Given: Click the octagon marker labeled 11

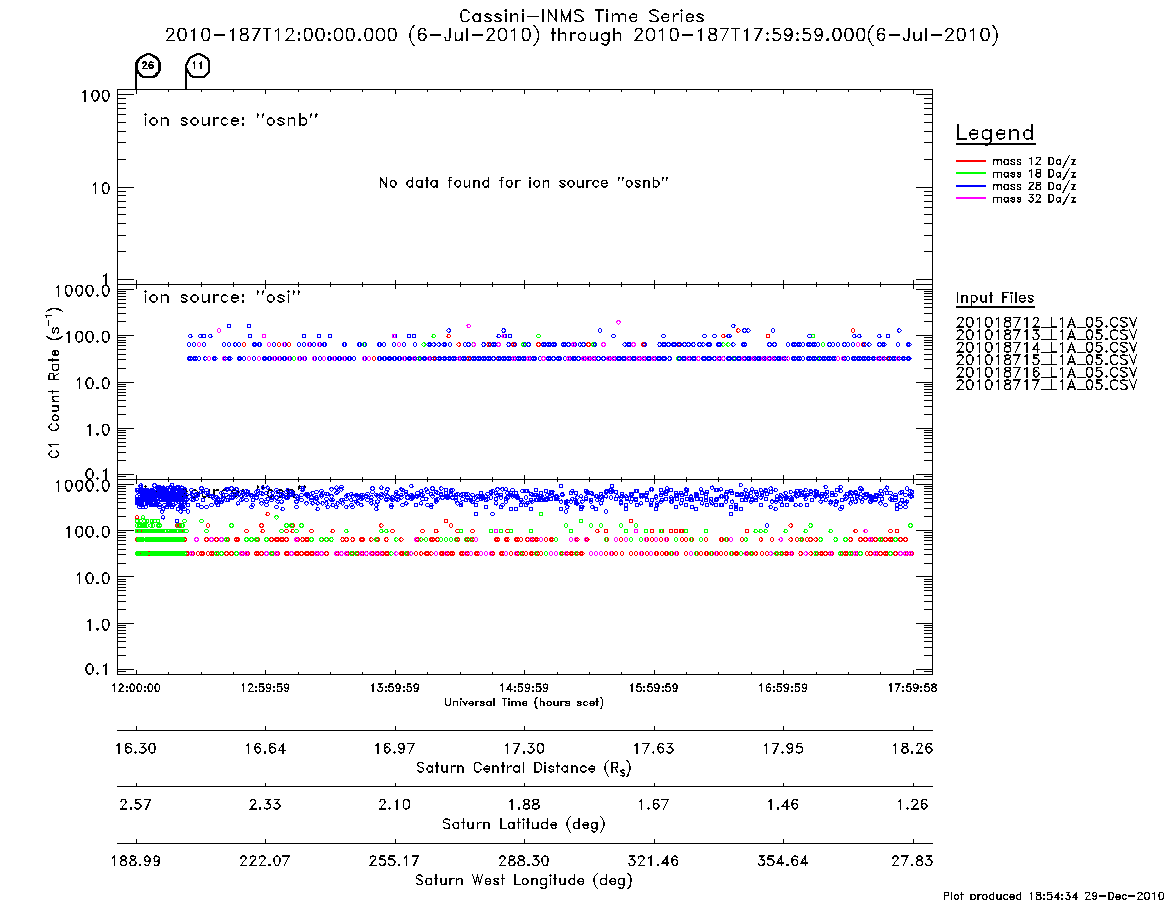Looking at the screenshot, I should point(198,66).
